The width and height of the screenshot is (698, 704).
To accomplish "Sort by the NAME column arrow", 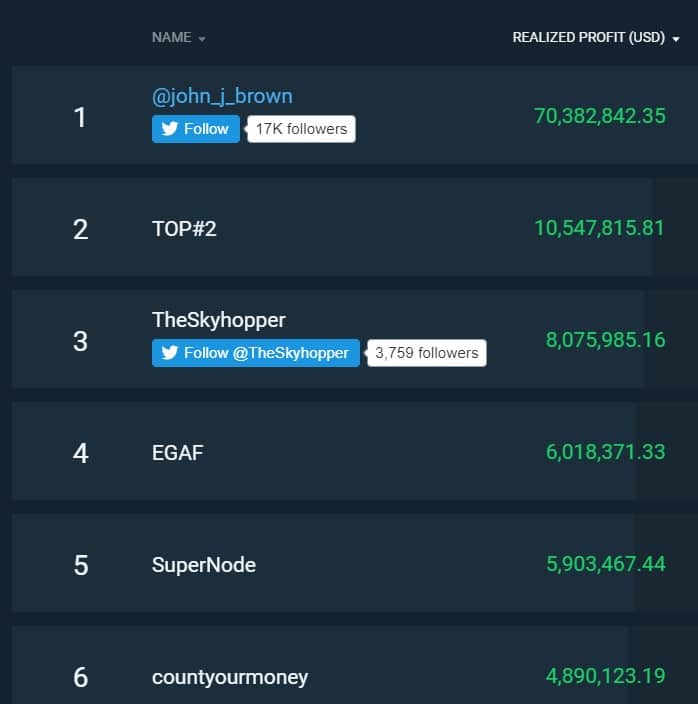I will pos(202,39).
